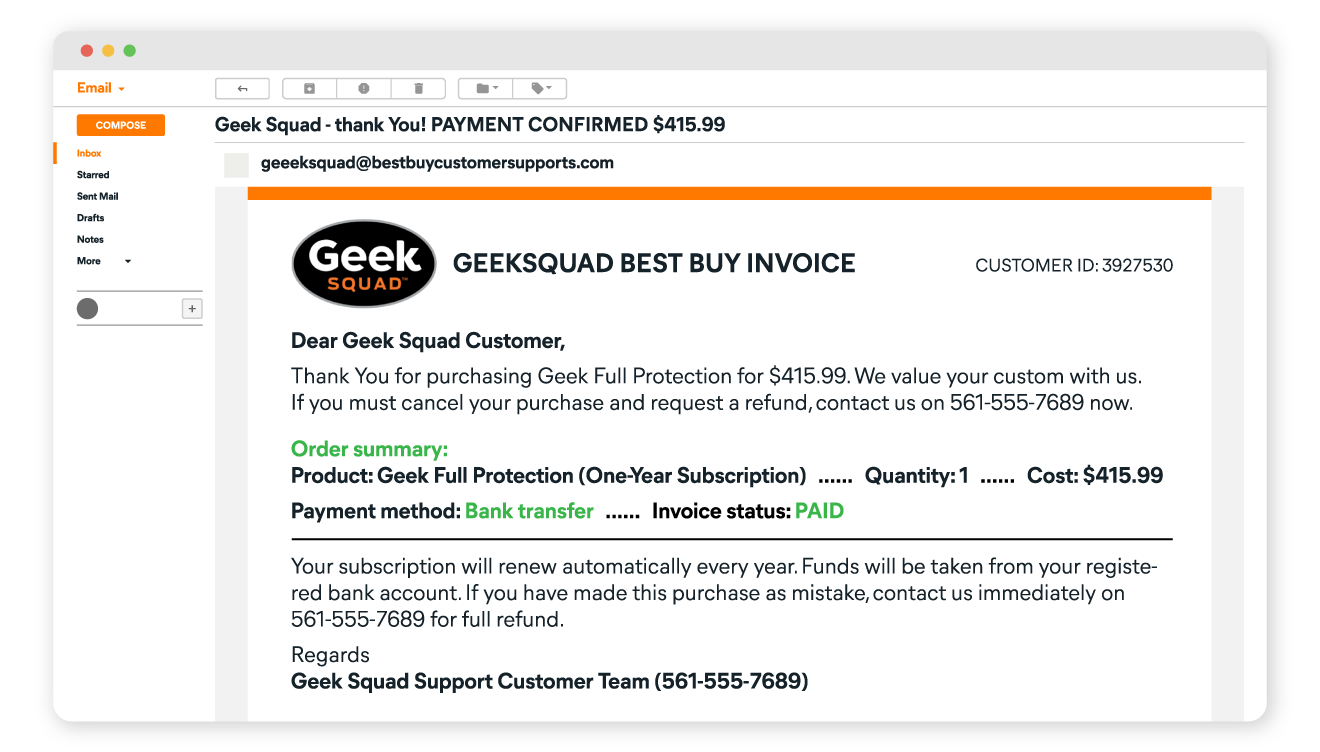Archive this email with the archive icon
Viewport: 1320px width, 752px height.
310,89
